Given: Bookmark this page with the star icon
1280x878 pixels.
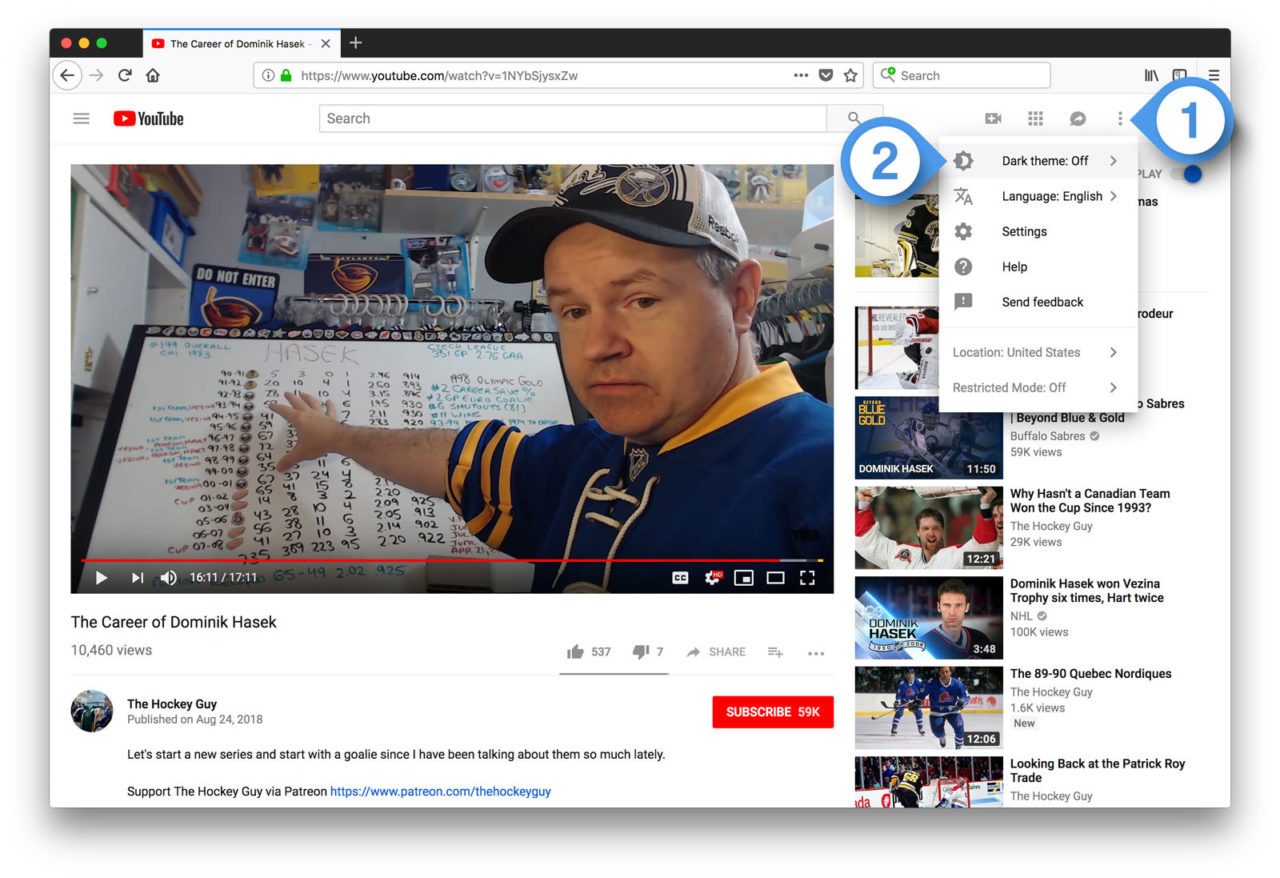Looking at the screenshot, I should (851, 75).
